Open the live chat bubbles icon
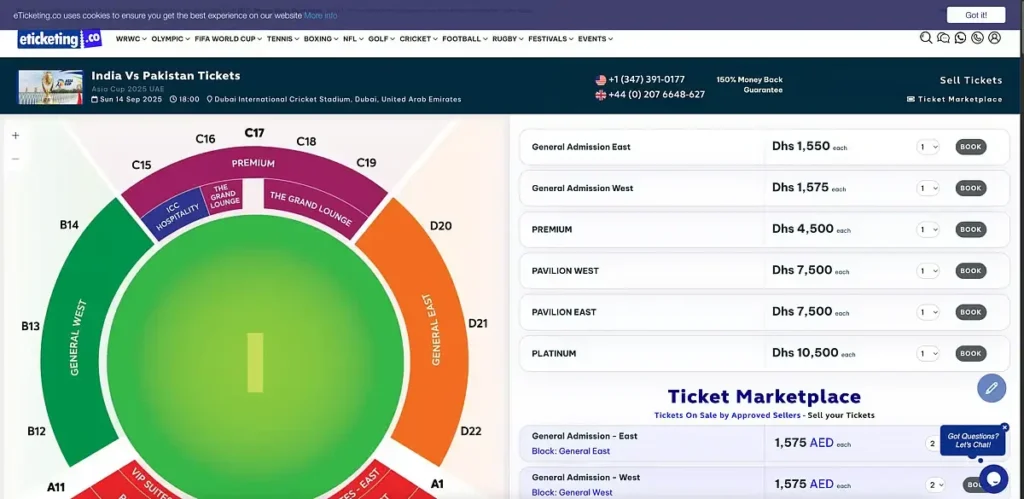The height and width of the screenshot is (499, 1024). click(943, 38)
